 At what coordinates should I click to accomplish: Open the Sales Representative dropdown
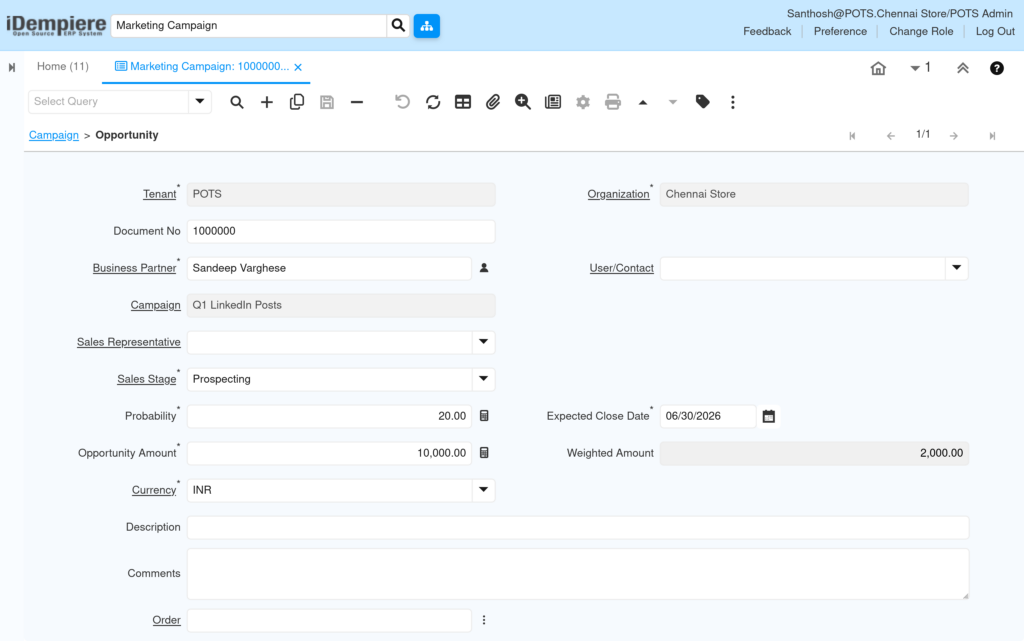coord(483,342)
